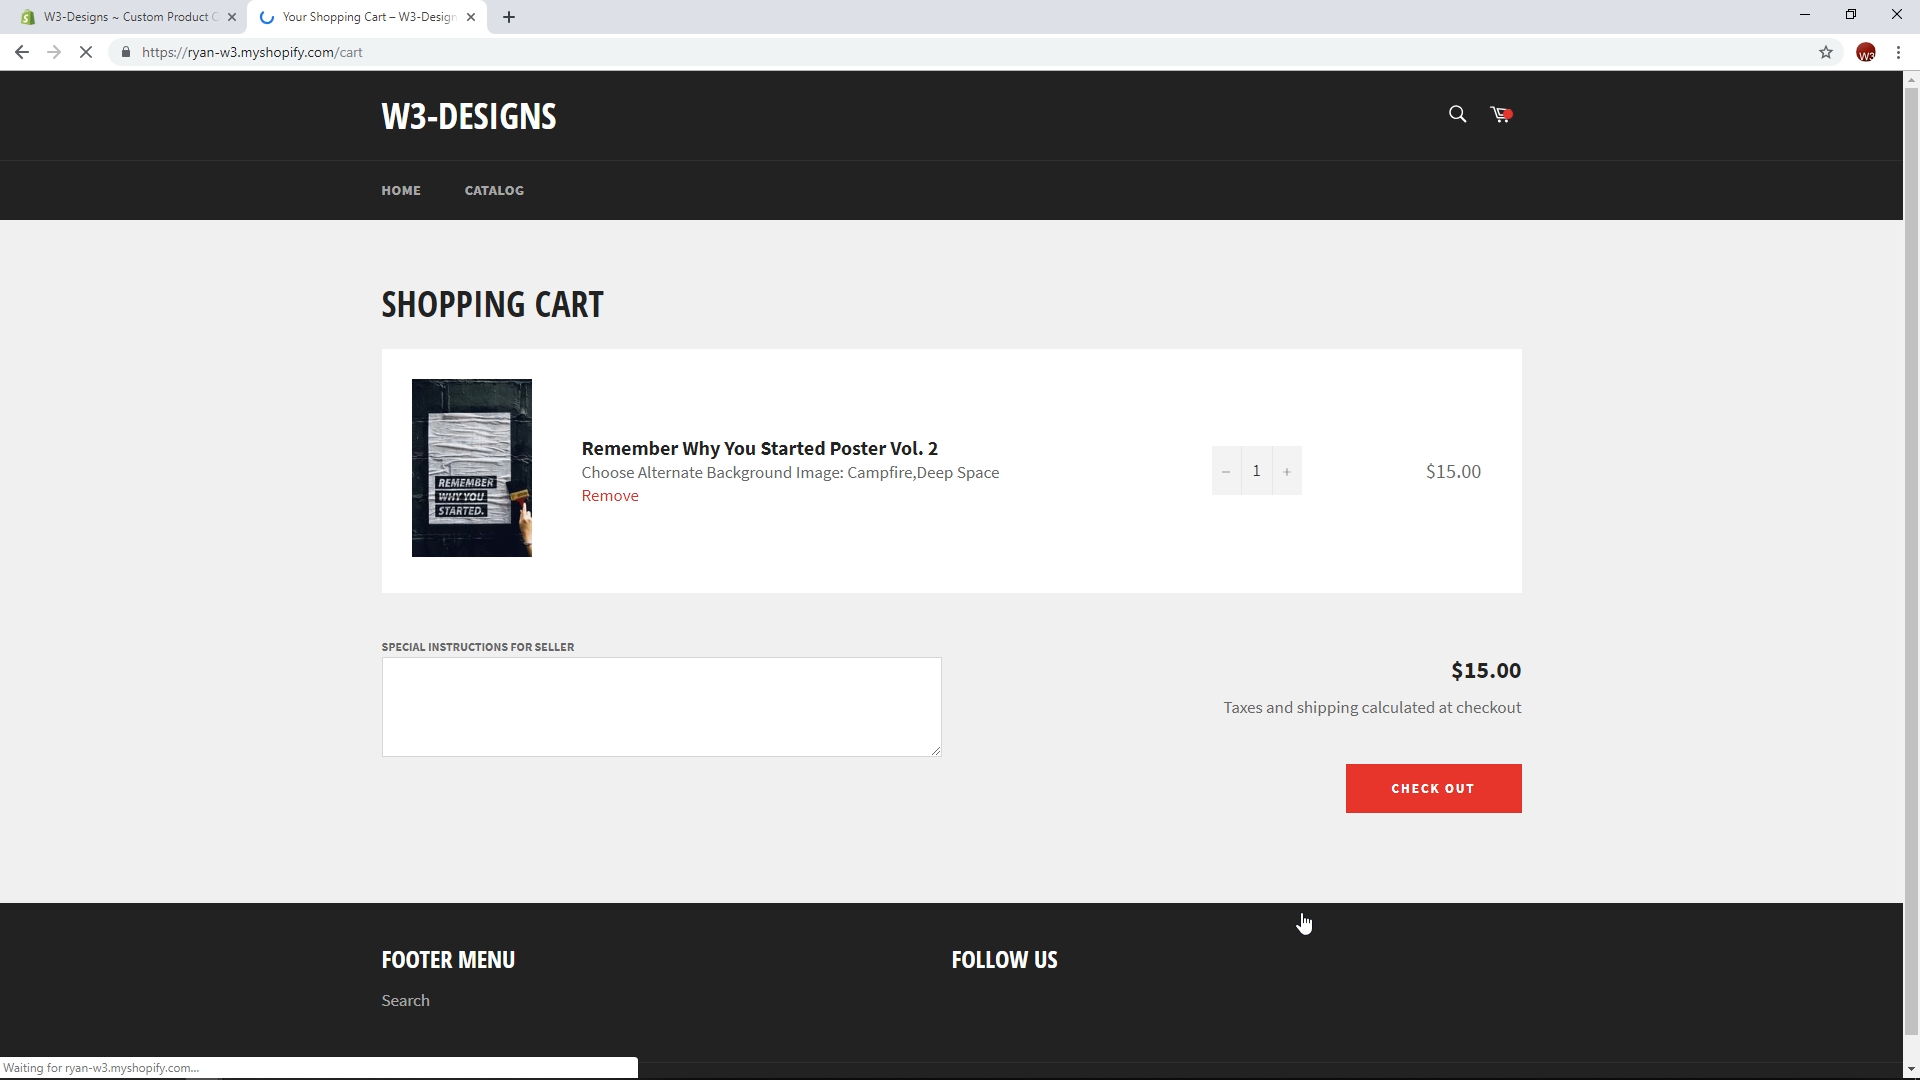Click the bold $15.00 subtotal
This screenshot has height=1080, width=1920.
tap(1486, 671)
